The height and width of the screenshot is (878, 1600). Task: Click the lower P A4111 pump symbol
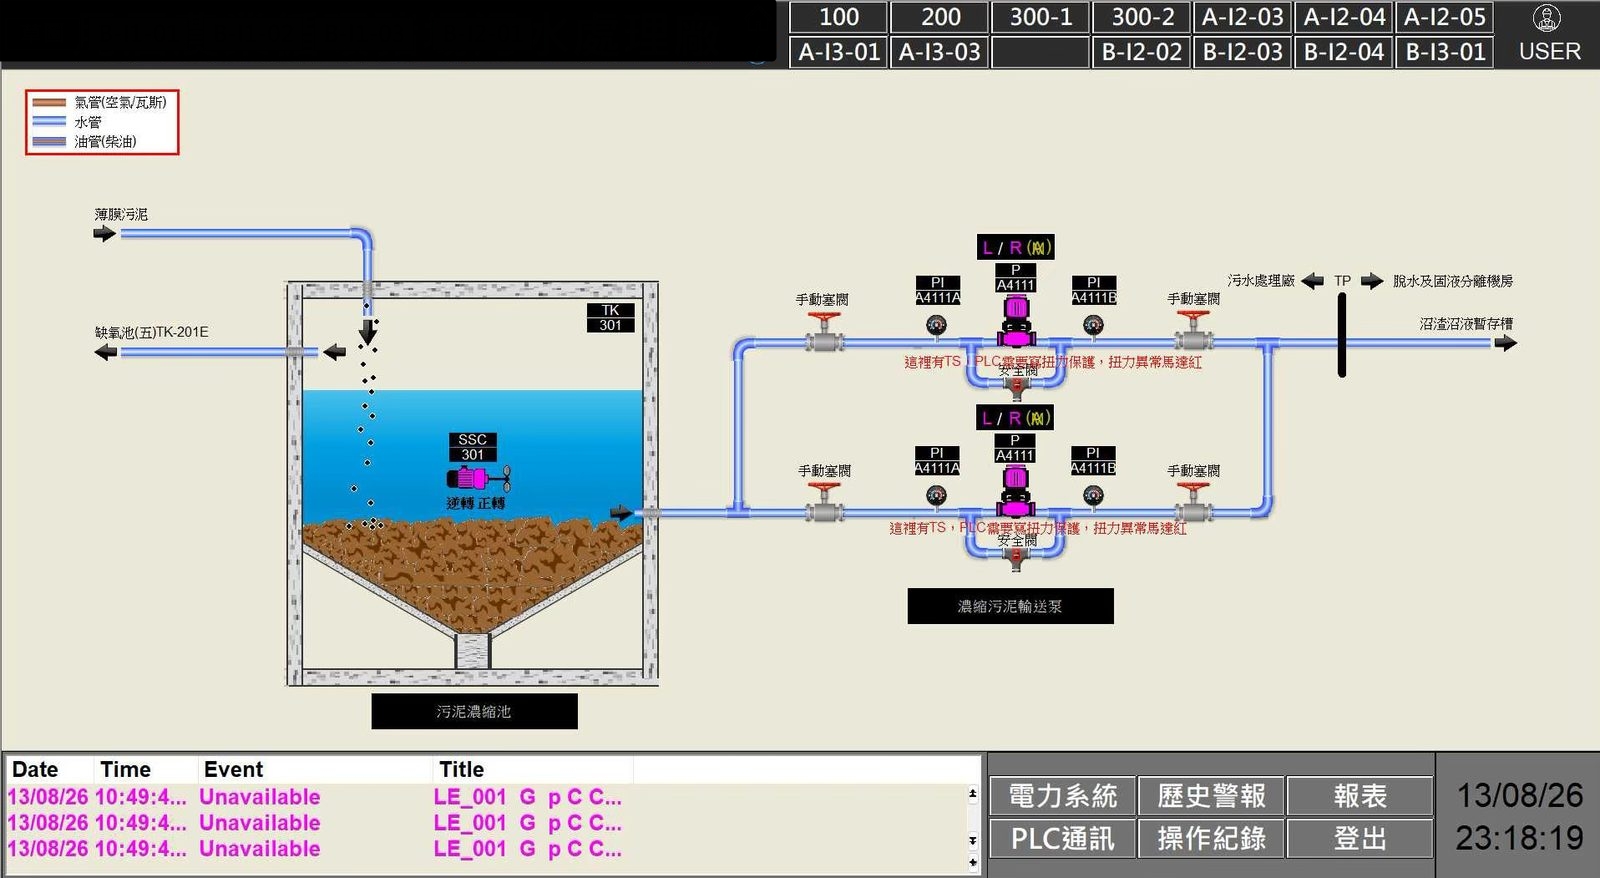click(1015, 490)
